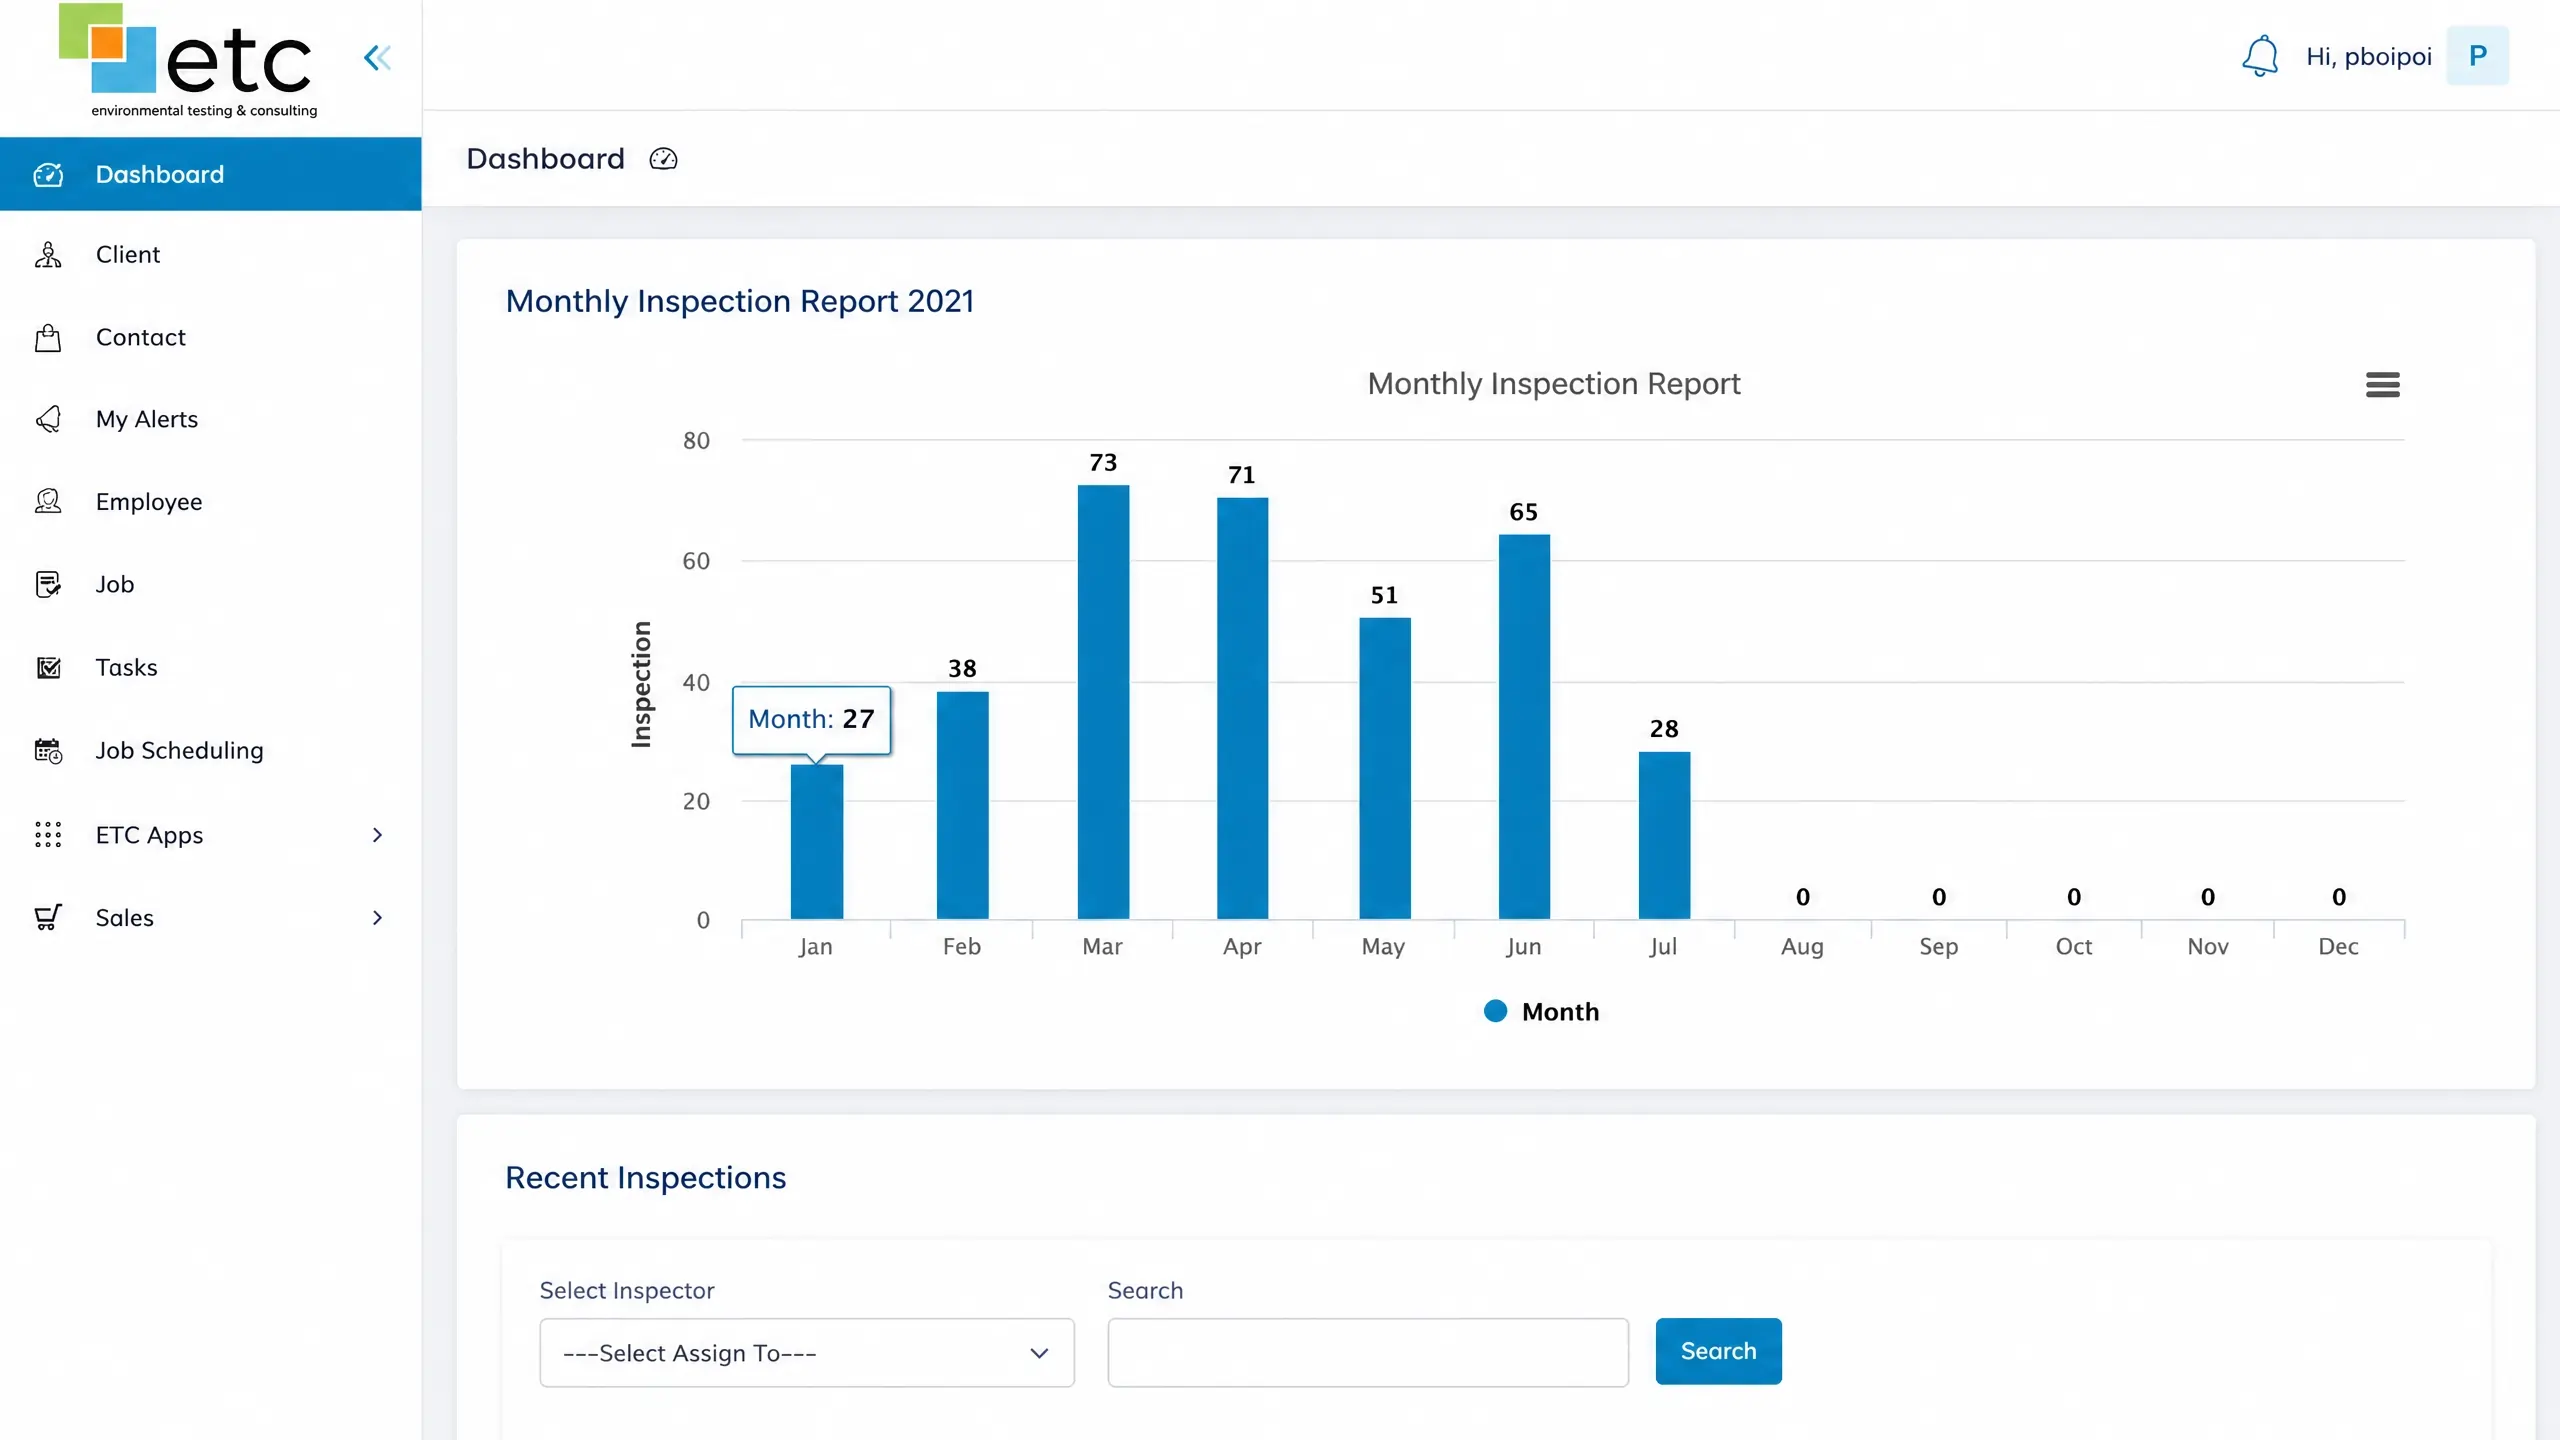Click the Aug axis label
This screenshot has width=2560, height=1440.
(x=1802, y=946)
